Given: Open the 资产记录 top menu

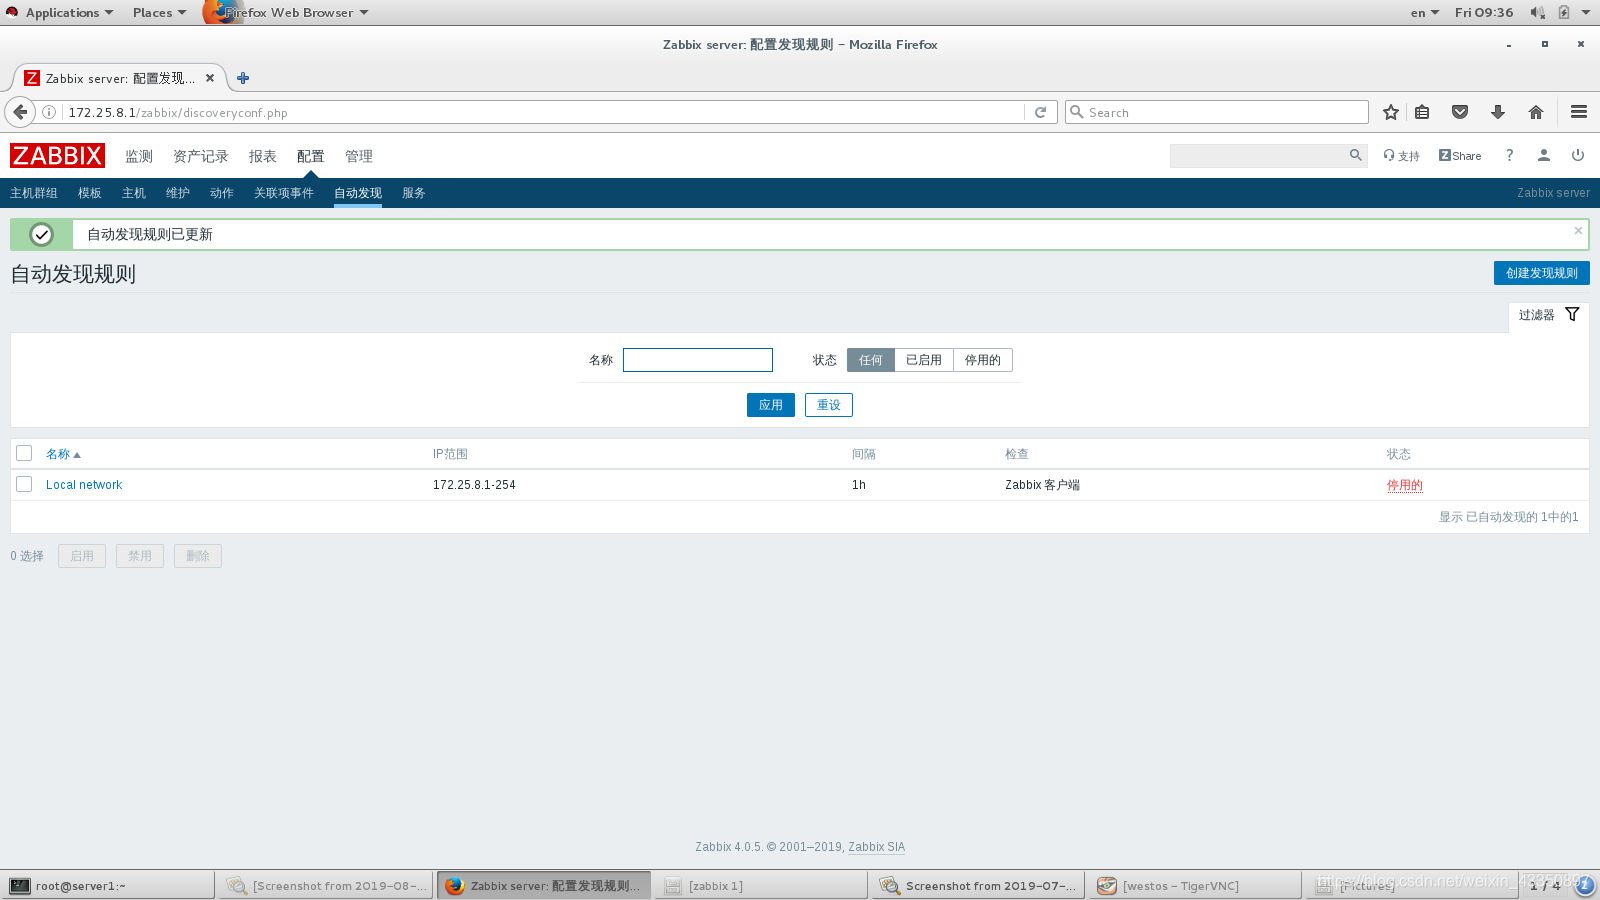Looking at the screenshot, I should pos(201,156).
